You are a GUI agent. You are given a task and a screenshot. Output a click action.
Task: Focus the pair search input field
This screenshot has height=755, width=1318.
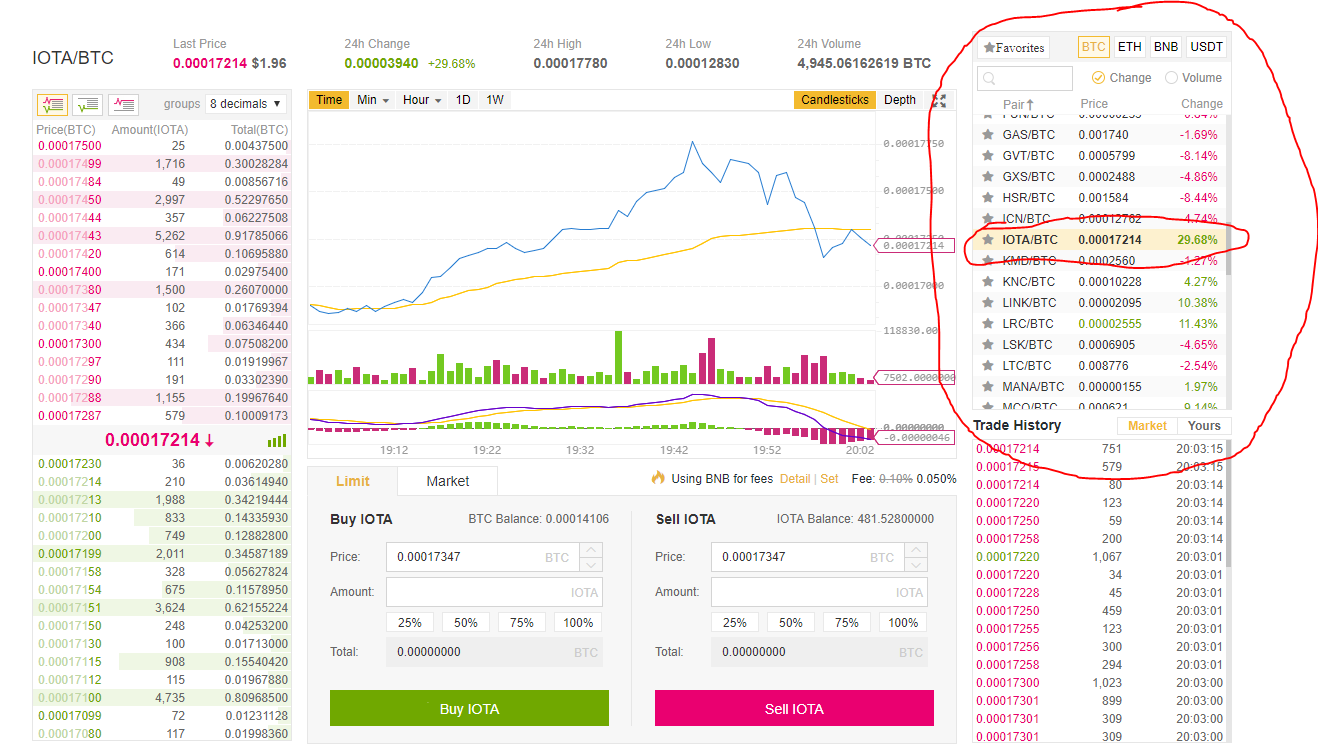coord(1025,78)
